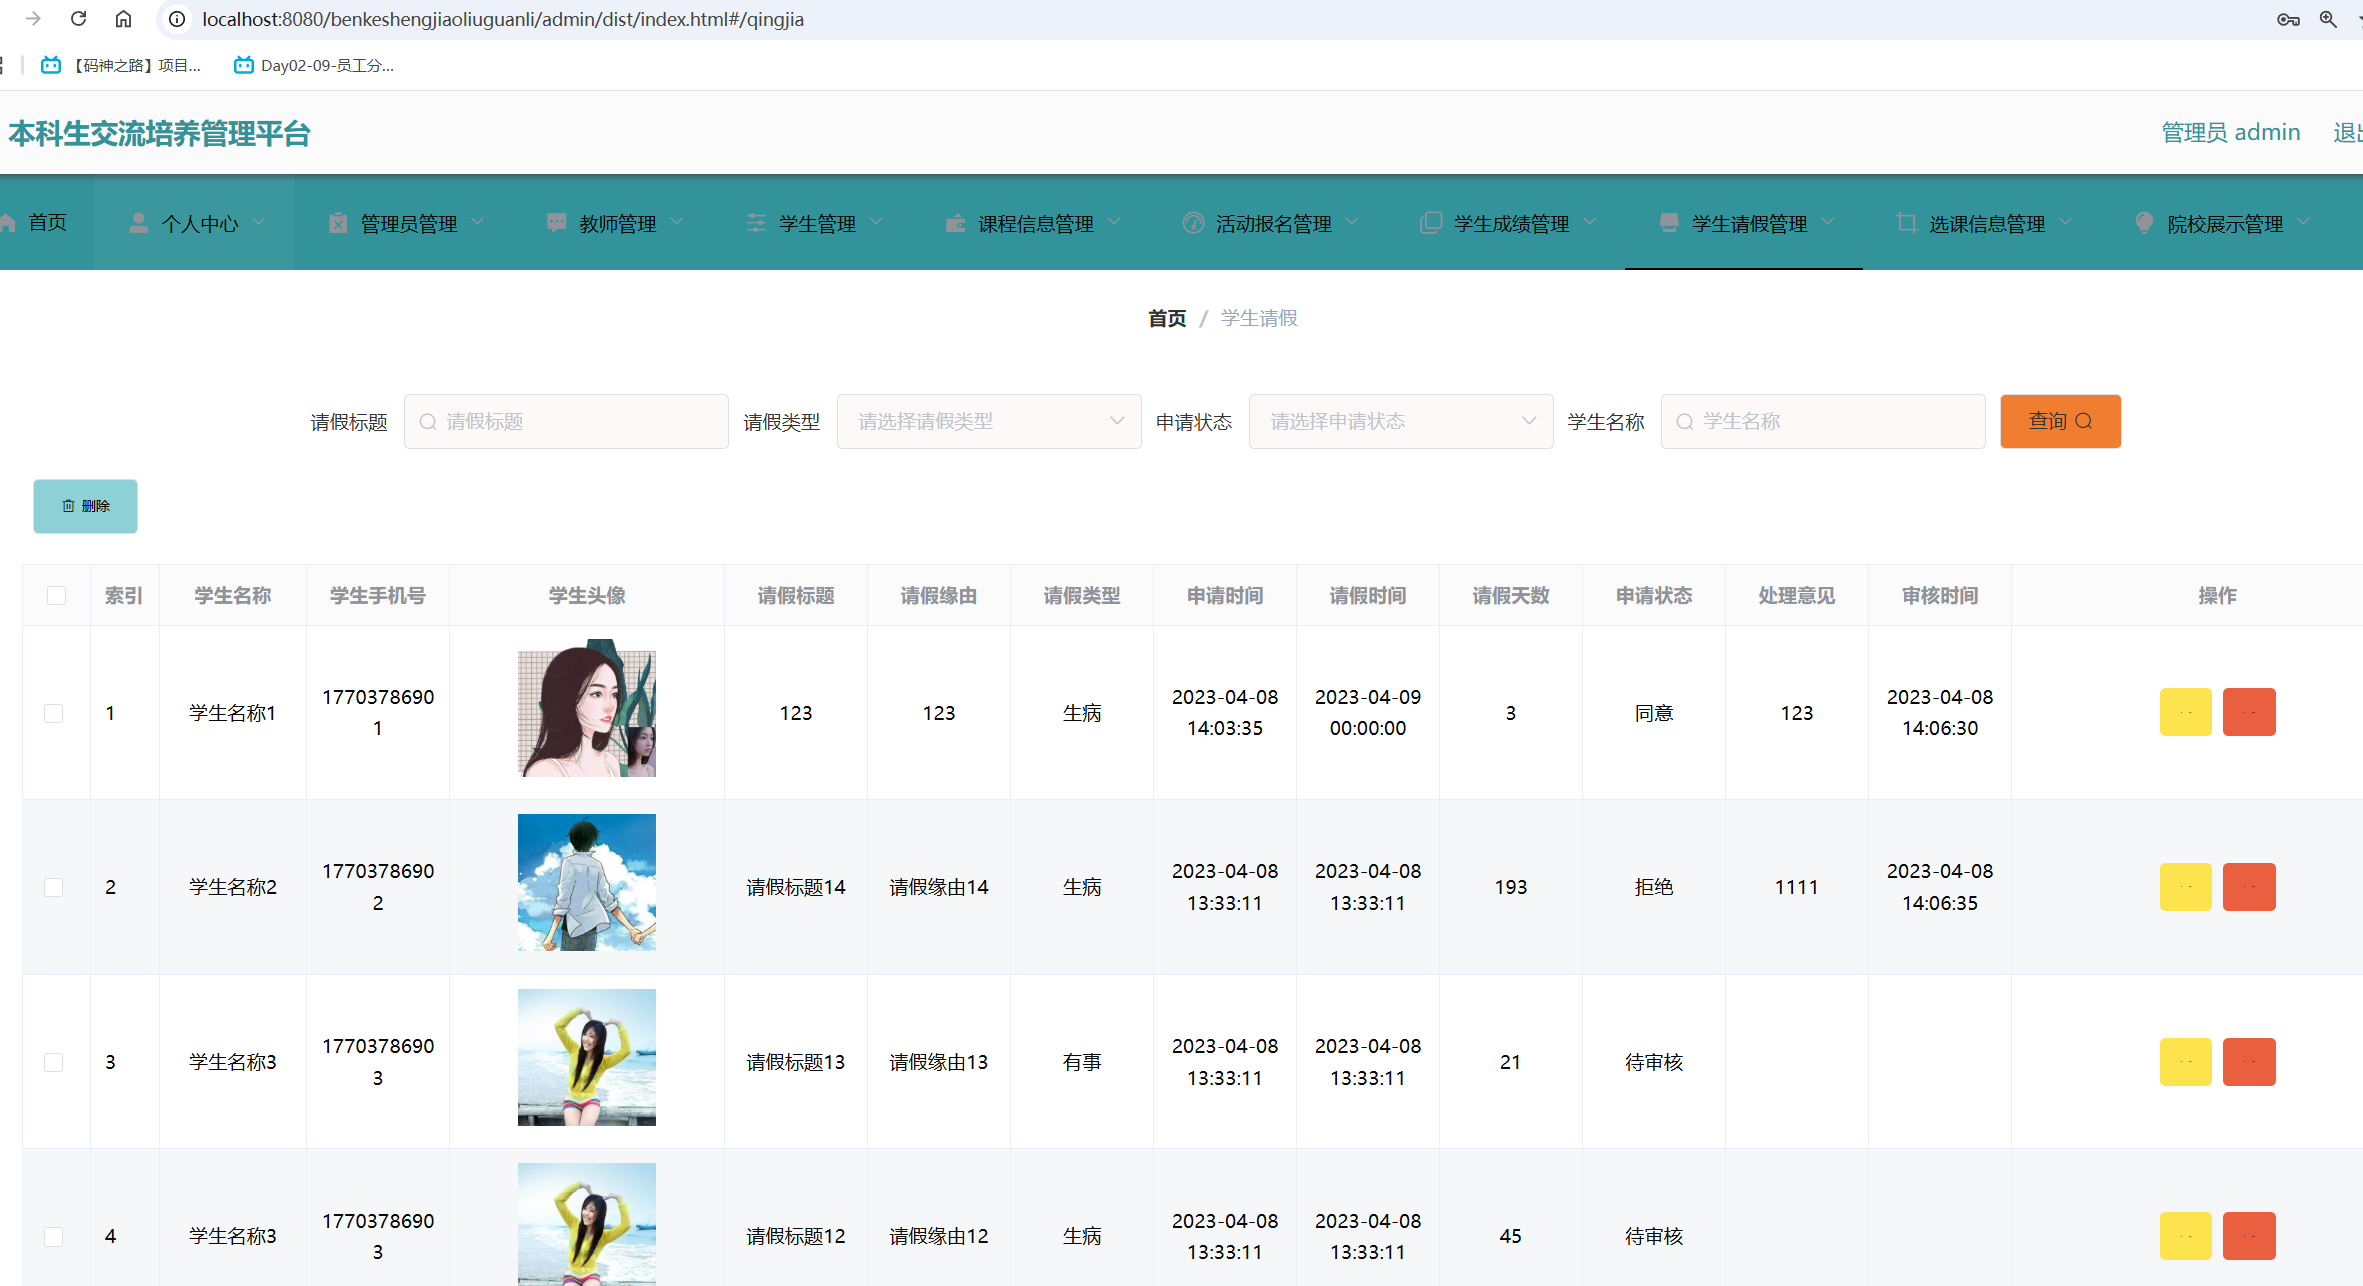Open the Day02-09-员工分 bookmark

314,65
